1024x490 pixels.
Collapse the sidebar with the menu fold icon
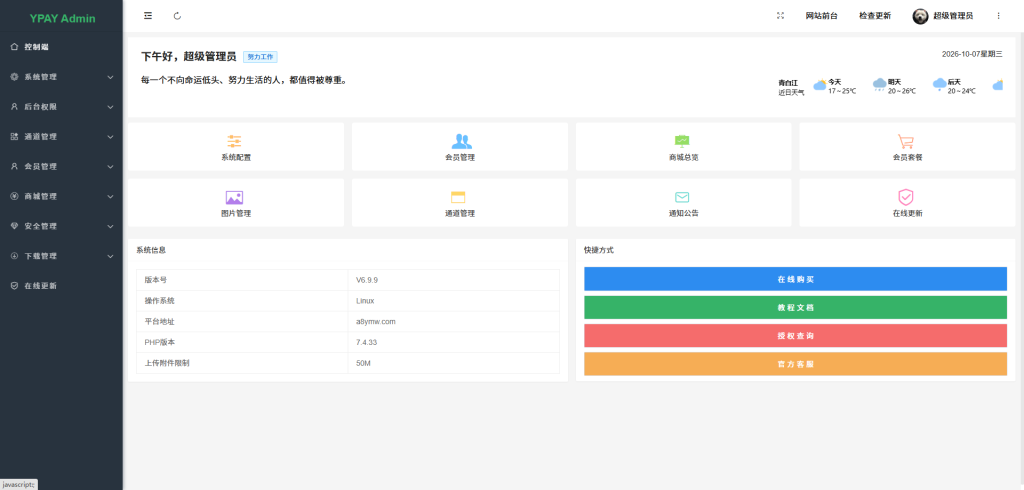148,16
